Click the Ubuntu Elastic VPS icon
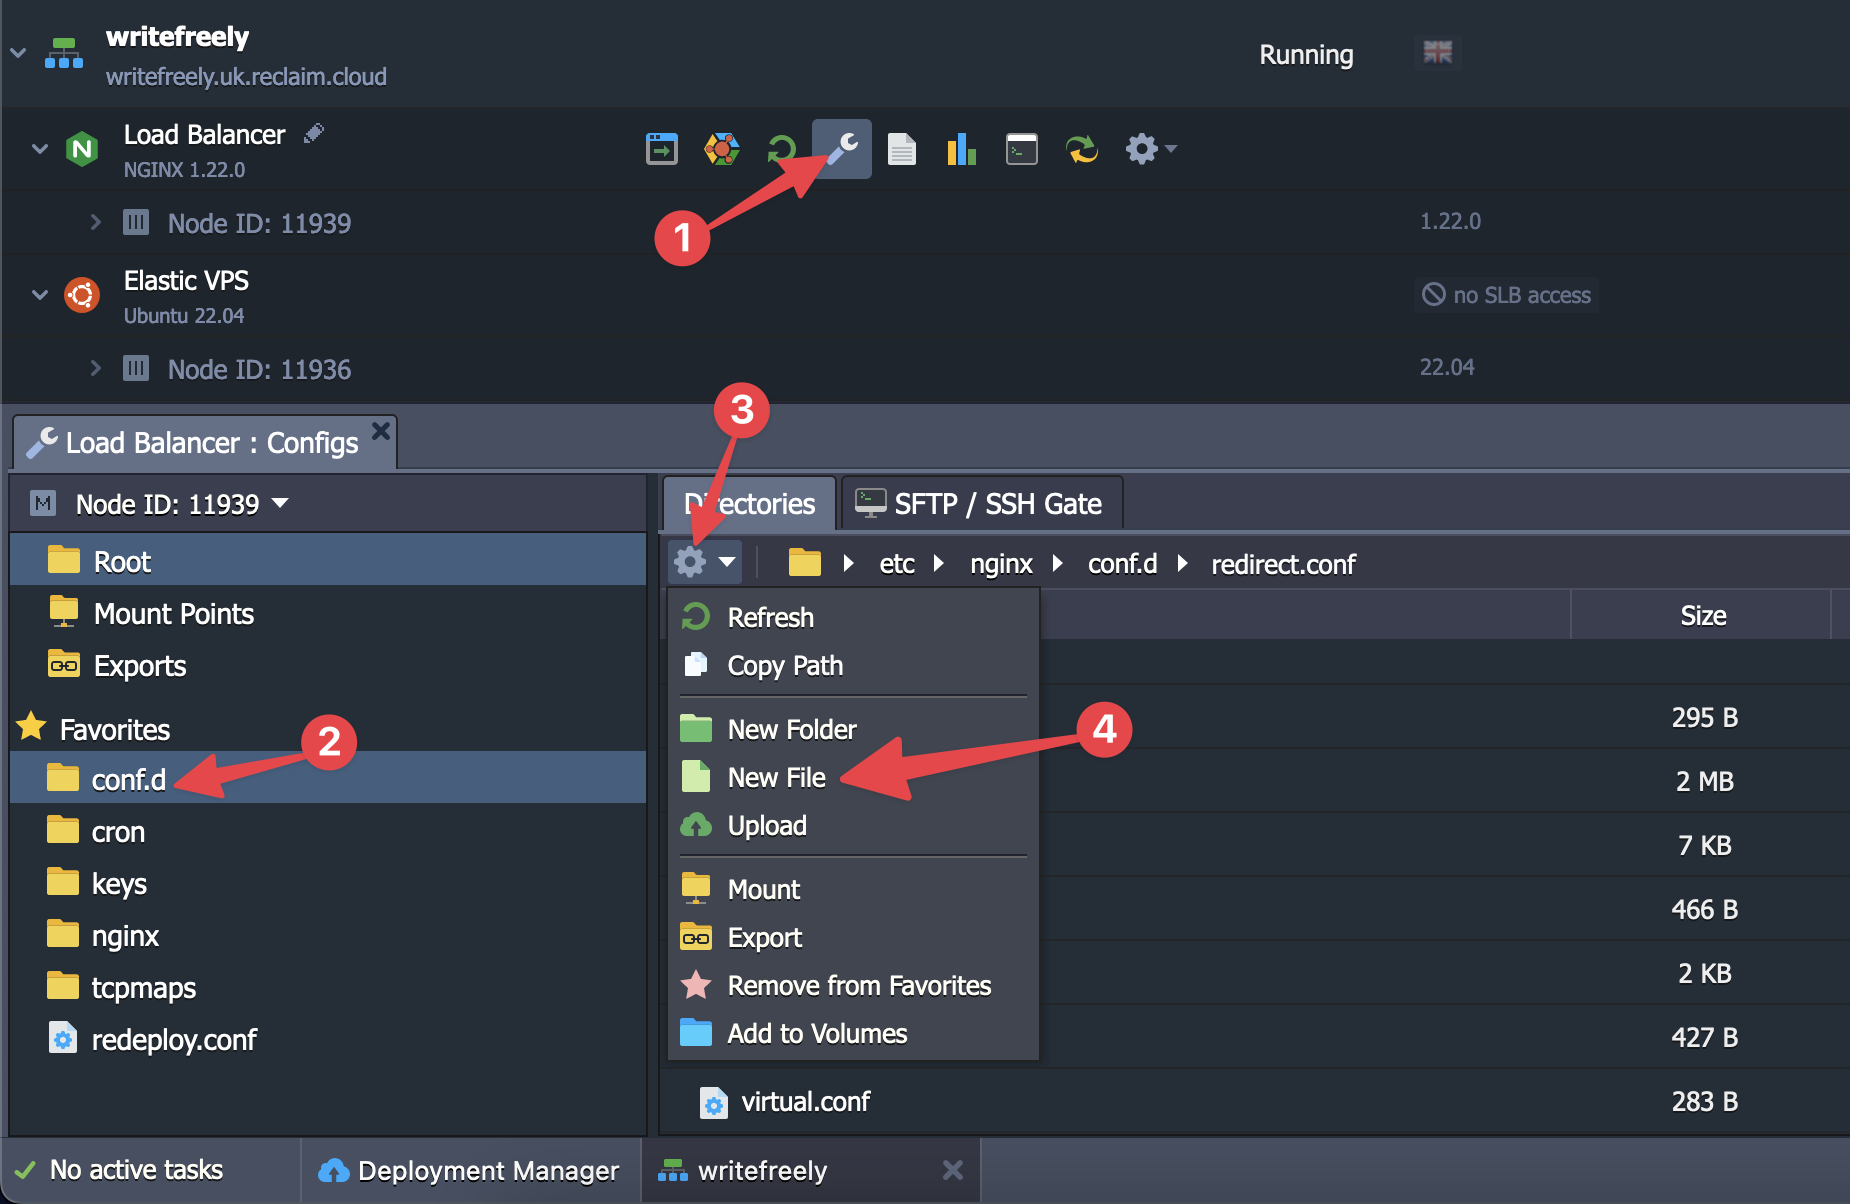Viewport: 1850px width, 1204px height. (x=82, y=295)
